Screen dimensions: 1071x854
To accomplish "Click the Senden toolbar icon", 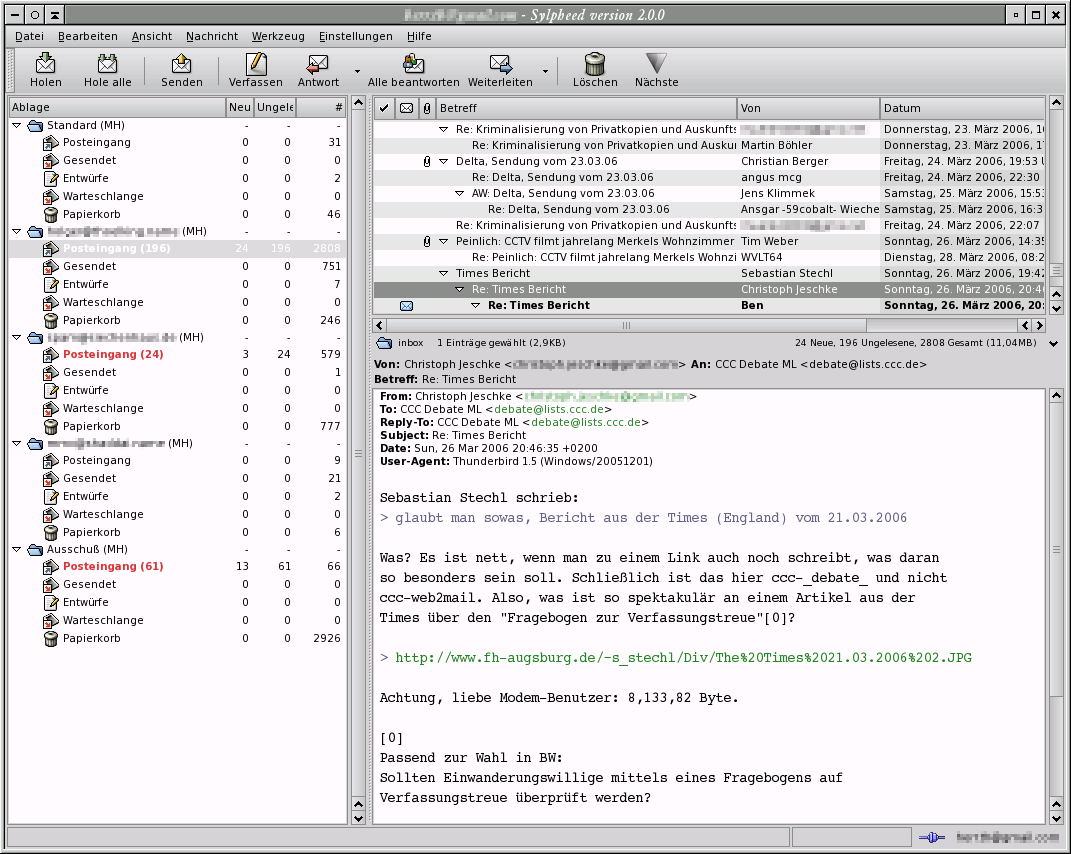I will (x=181, y=65).
